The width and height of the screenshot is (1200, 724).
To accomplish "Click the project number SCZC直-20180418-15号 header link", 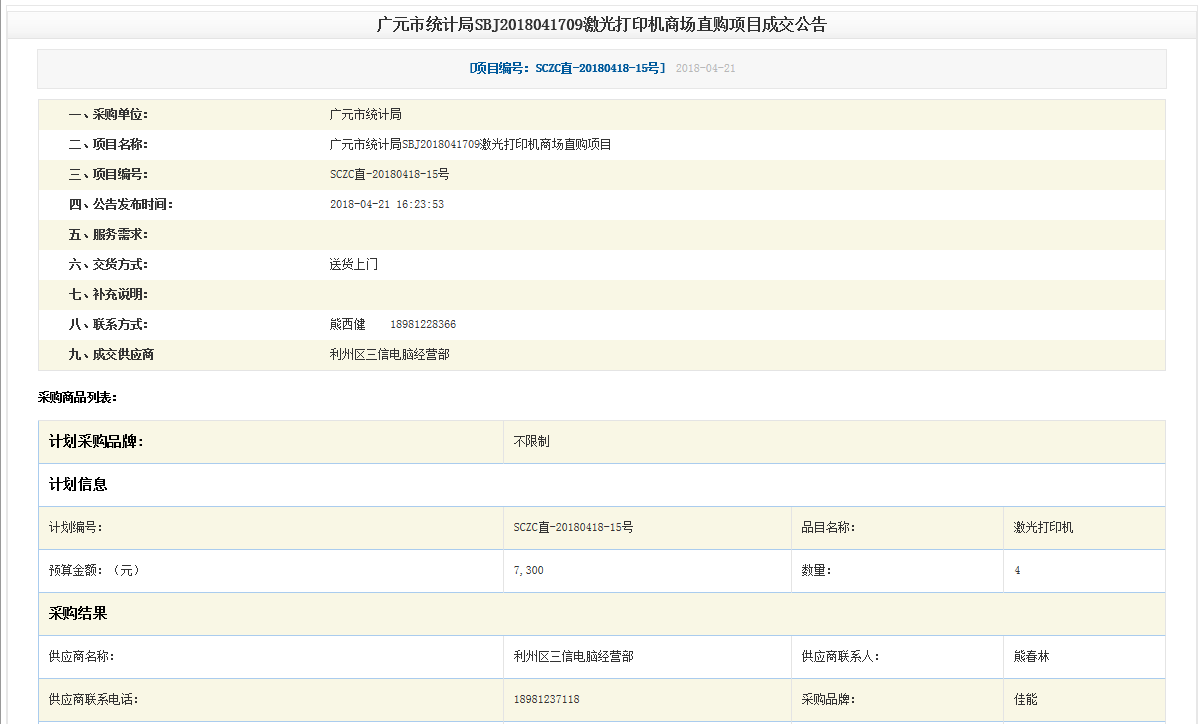I will pyautogui.click(x=567, y=68).
